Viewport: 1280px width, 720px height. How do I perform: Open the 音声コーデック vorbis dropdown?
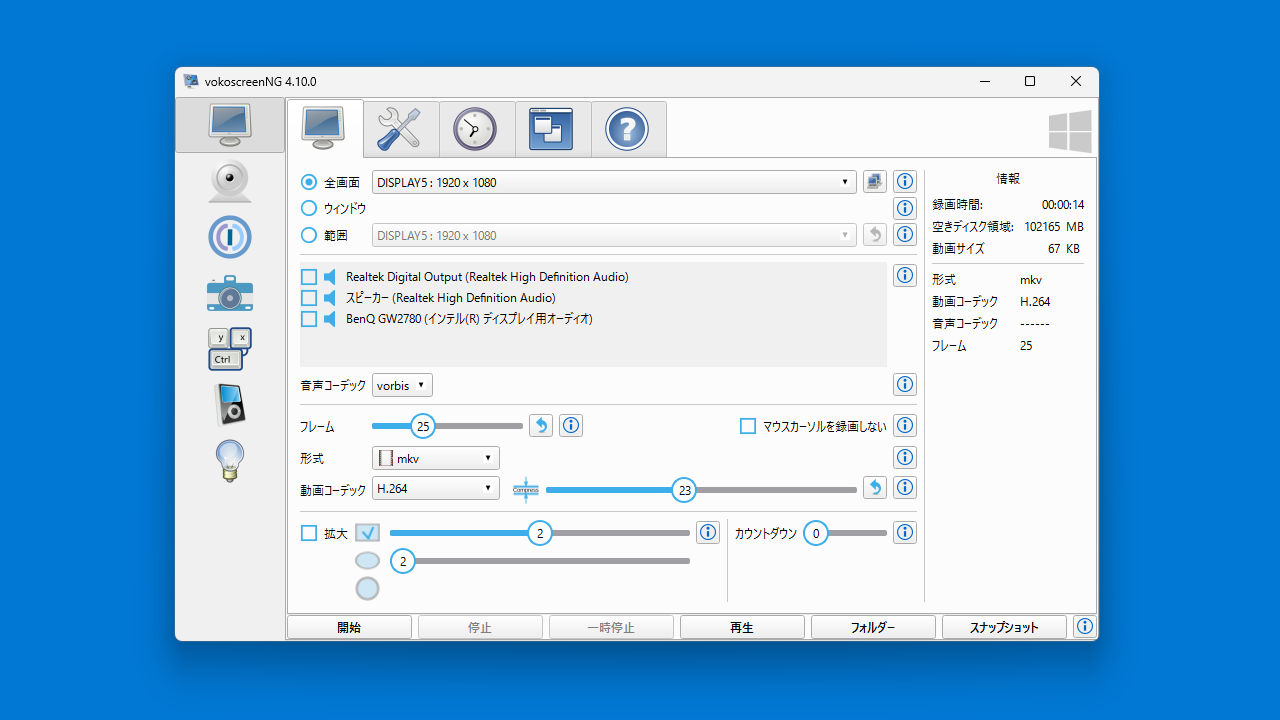pyautogui.click(x=402, y=385)
